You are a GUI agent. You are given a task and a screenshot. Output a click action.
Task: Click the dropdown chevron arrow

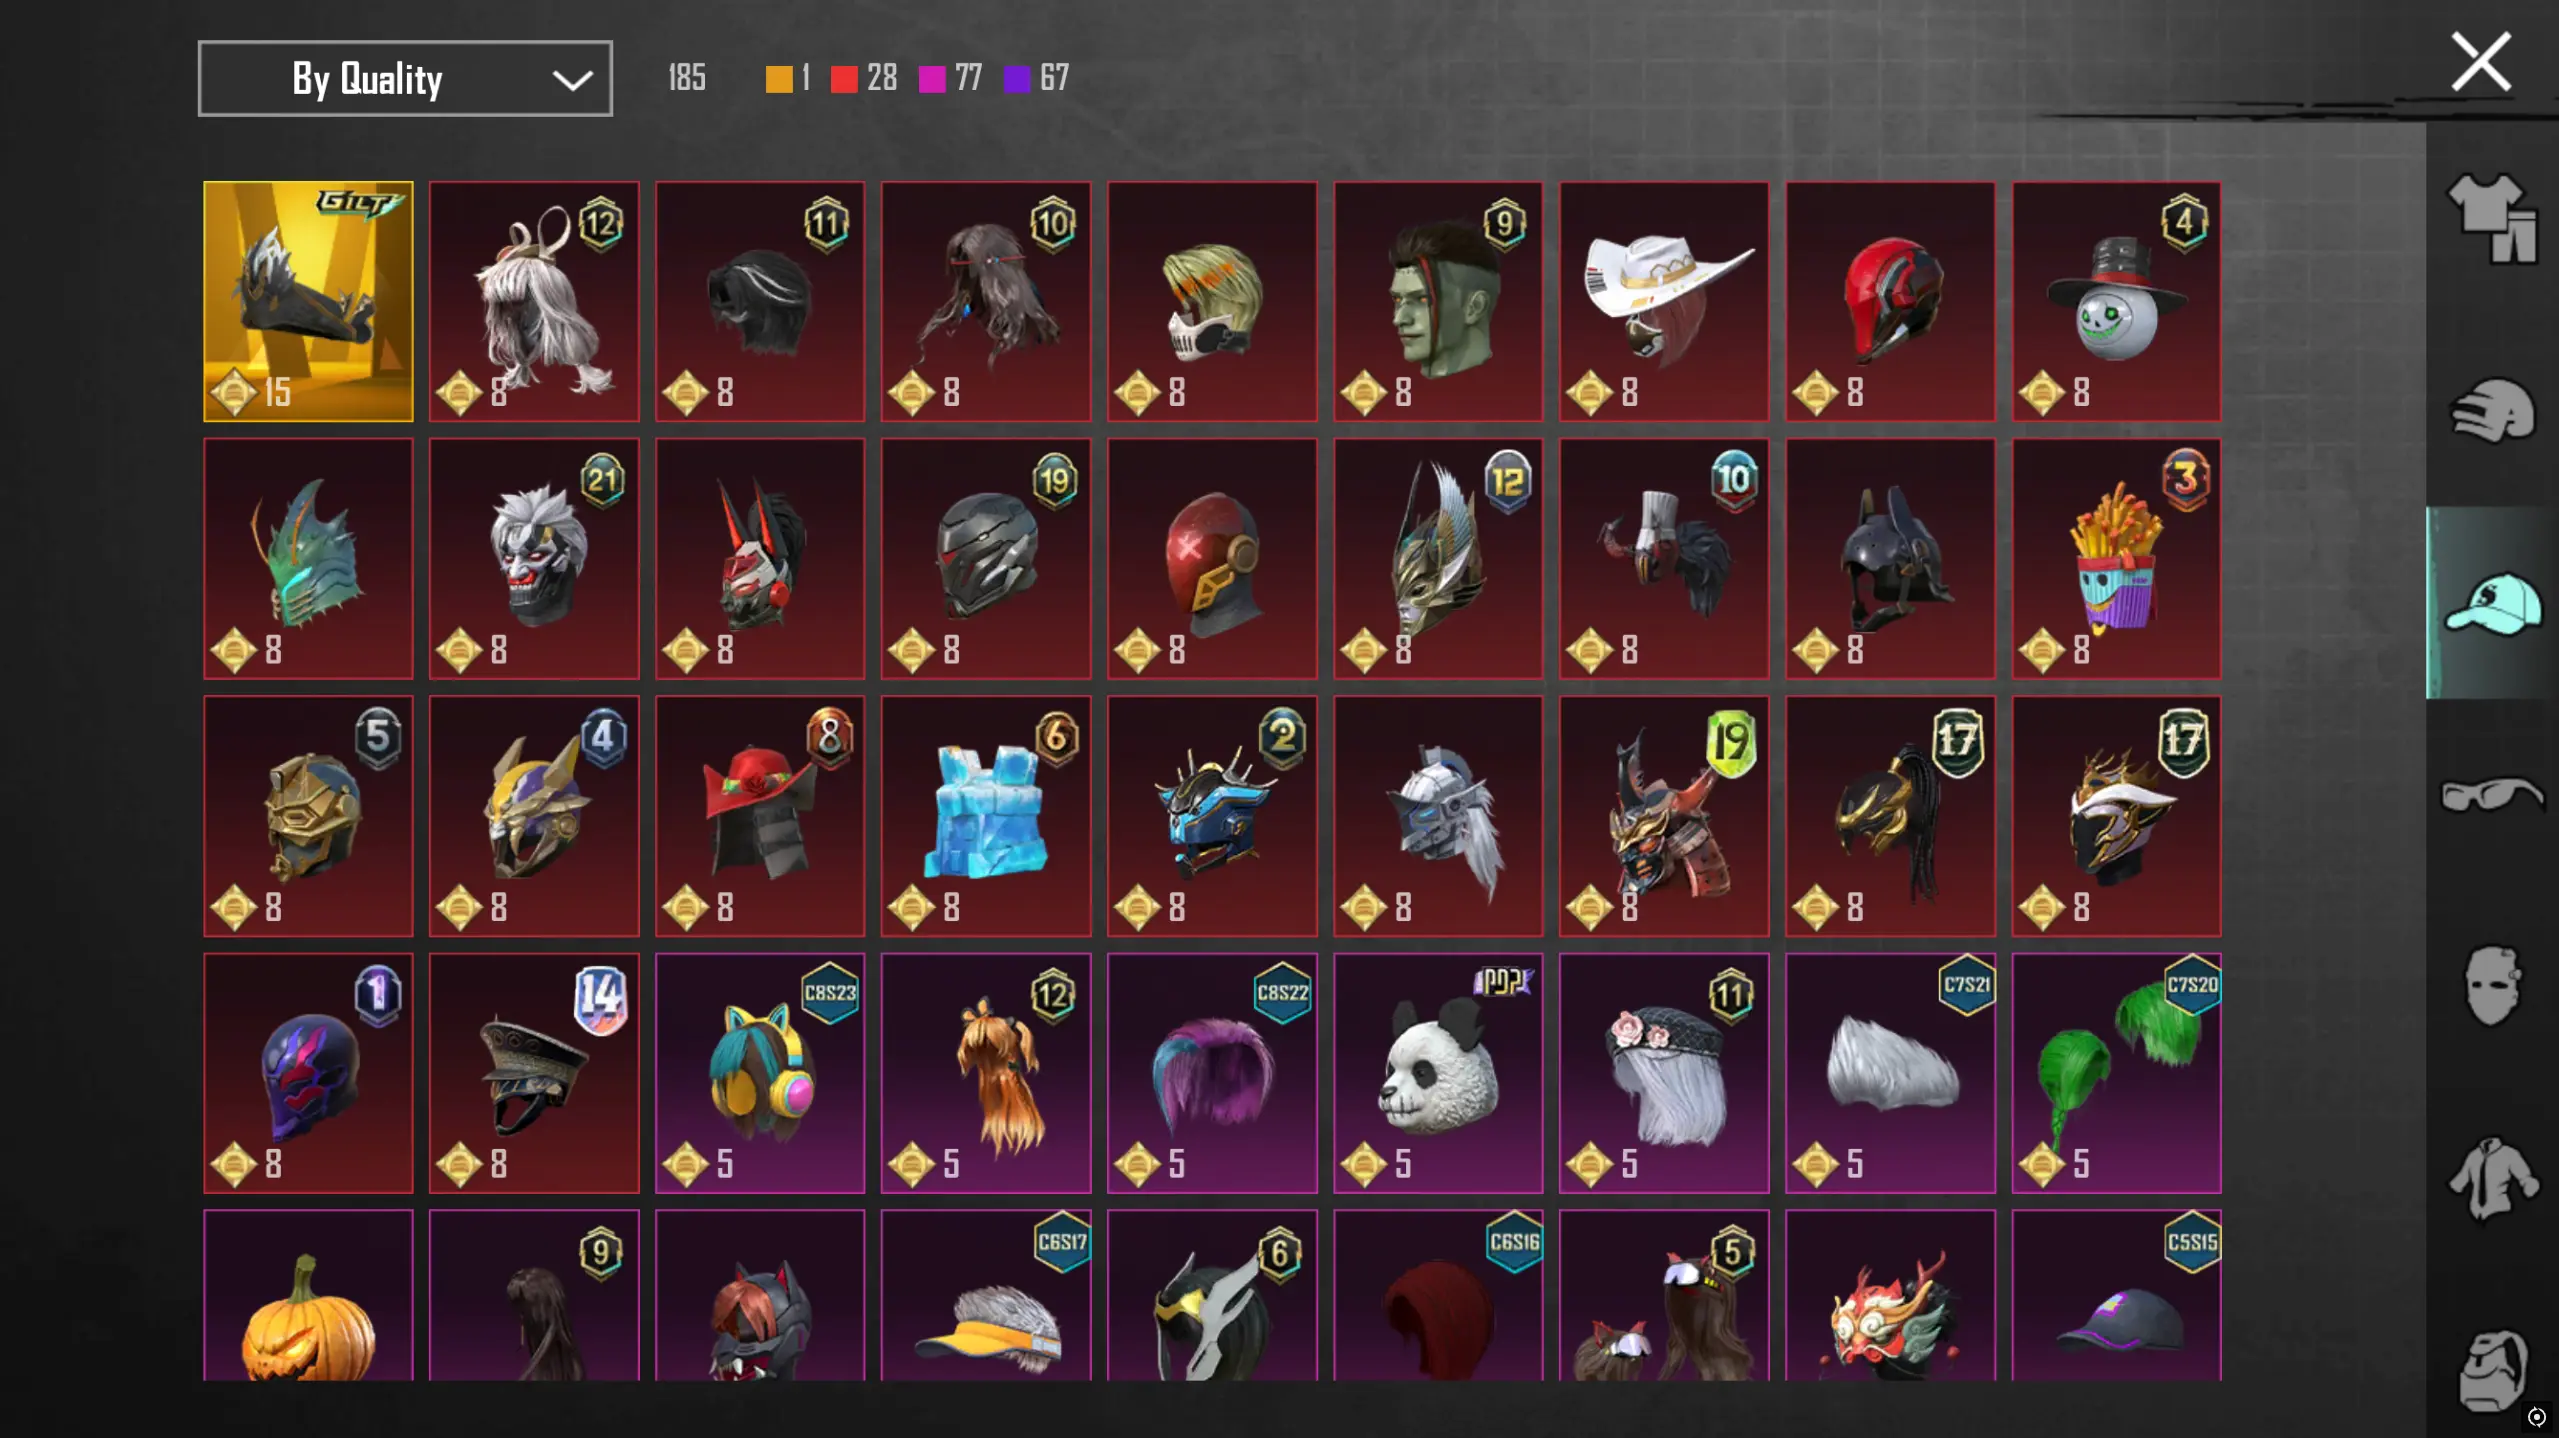point(572,79)
